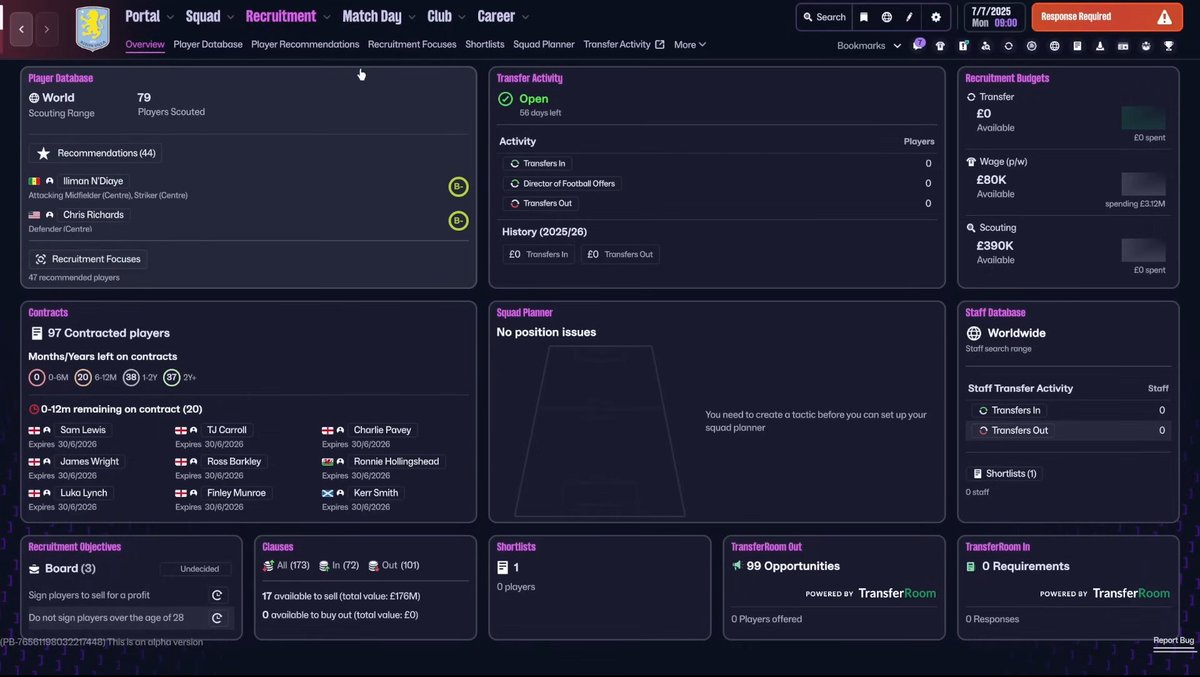Expand the Club menu chevron
Image resolution: width=1200 pixels, height=677 pixels.
(462, 17)
